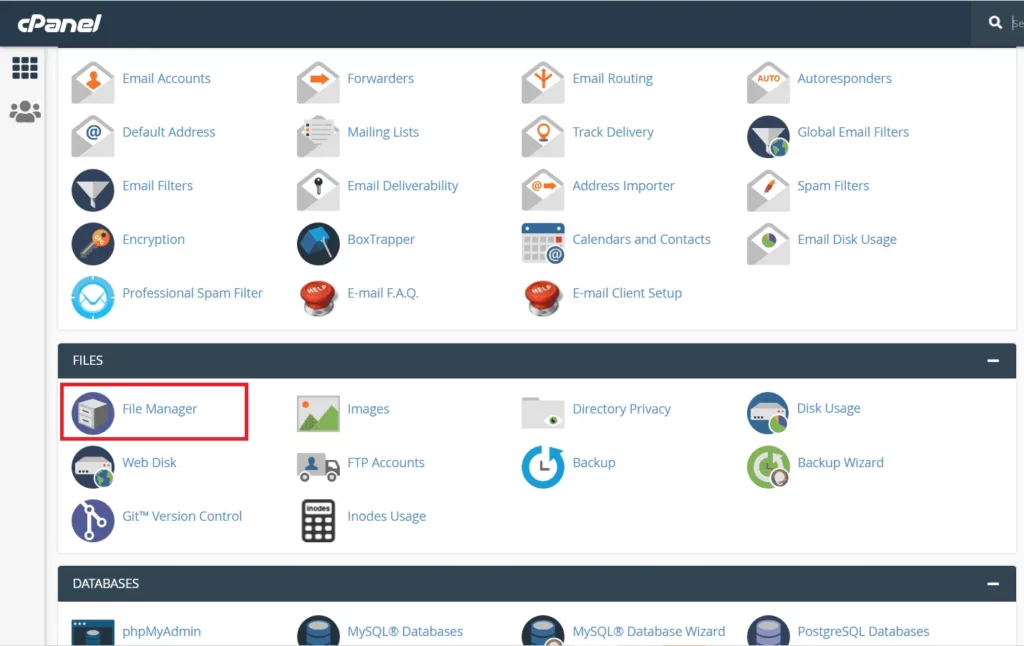This screenshot has height=646, width=1024.
Task: Open the MySQL Databases icon
Action: (318, 631)
